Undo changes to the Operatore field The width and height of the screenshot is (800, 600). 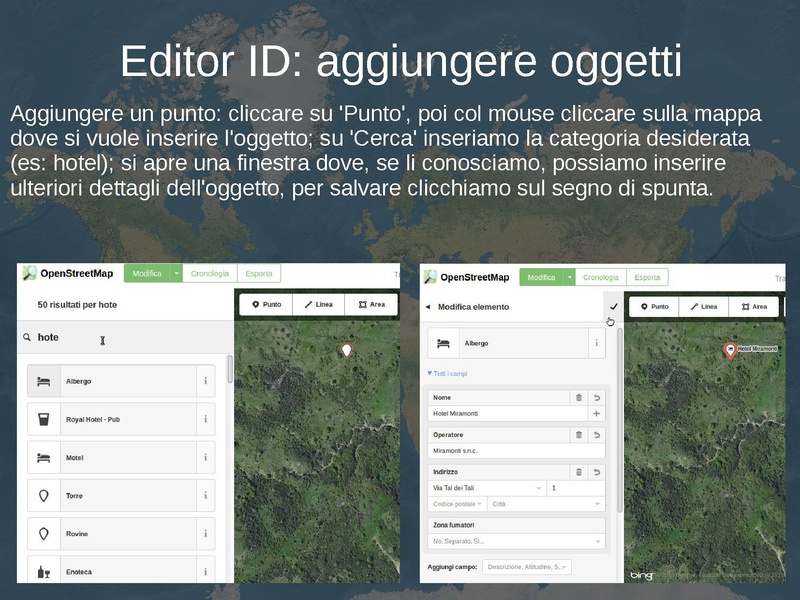click(x=597, y=435)
